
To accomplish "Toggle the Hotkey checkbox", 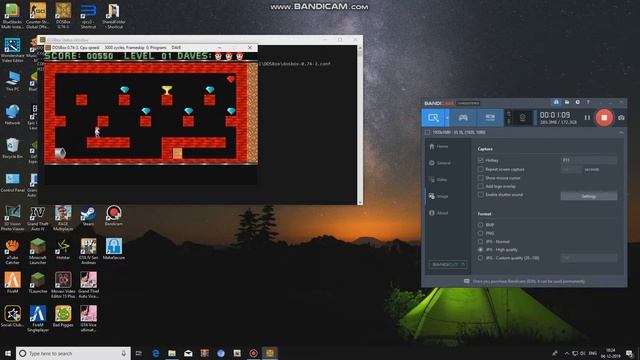I will pyautogui.click(x=480, y=160).
